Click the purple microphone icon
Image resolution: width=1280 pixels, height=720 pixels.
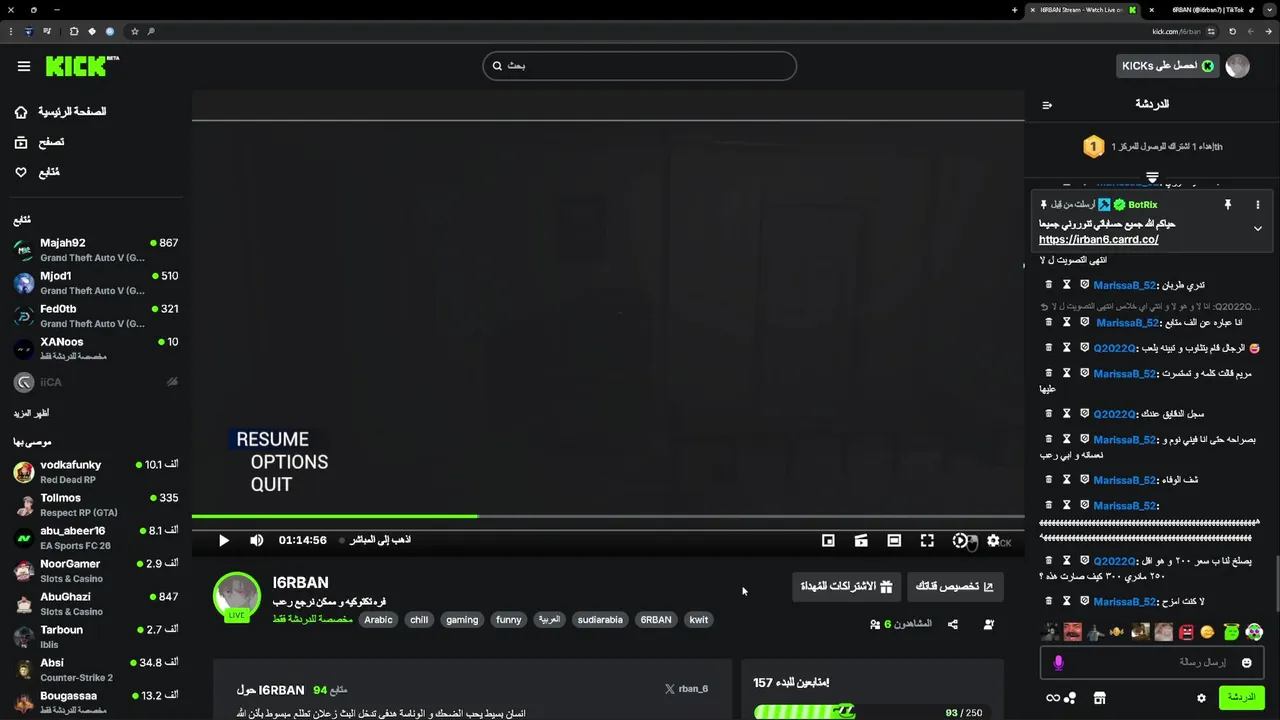coord(1058,662)
